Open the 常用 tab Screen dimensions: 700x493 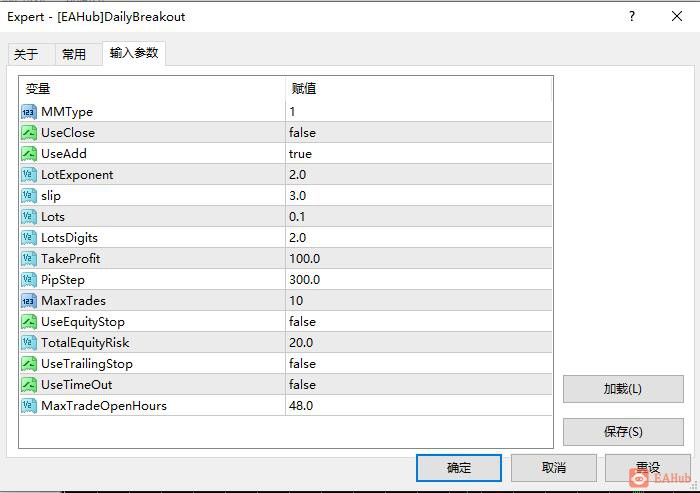[x=74, y=55]
